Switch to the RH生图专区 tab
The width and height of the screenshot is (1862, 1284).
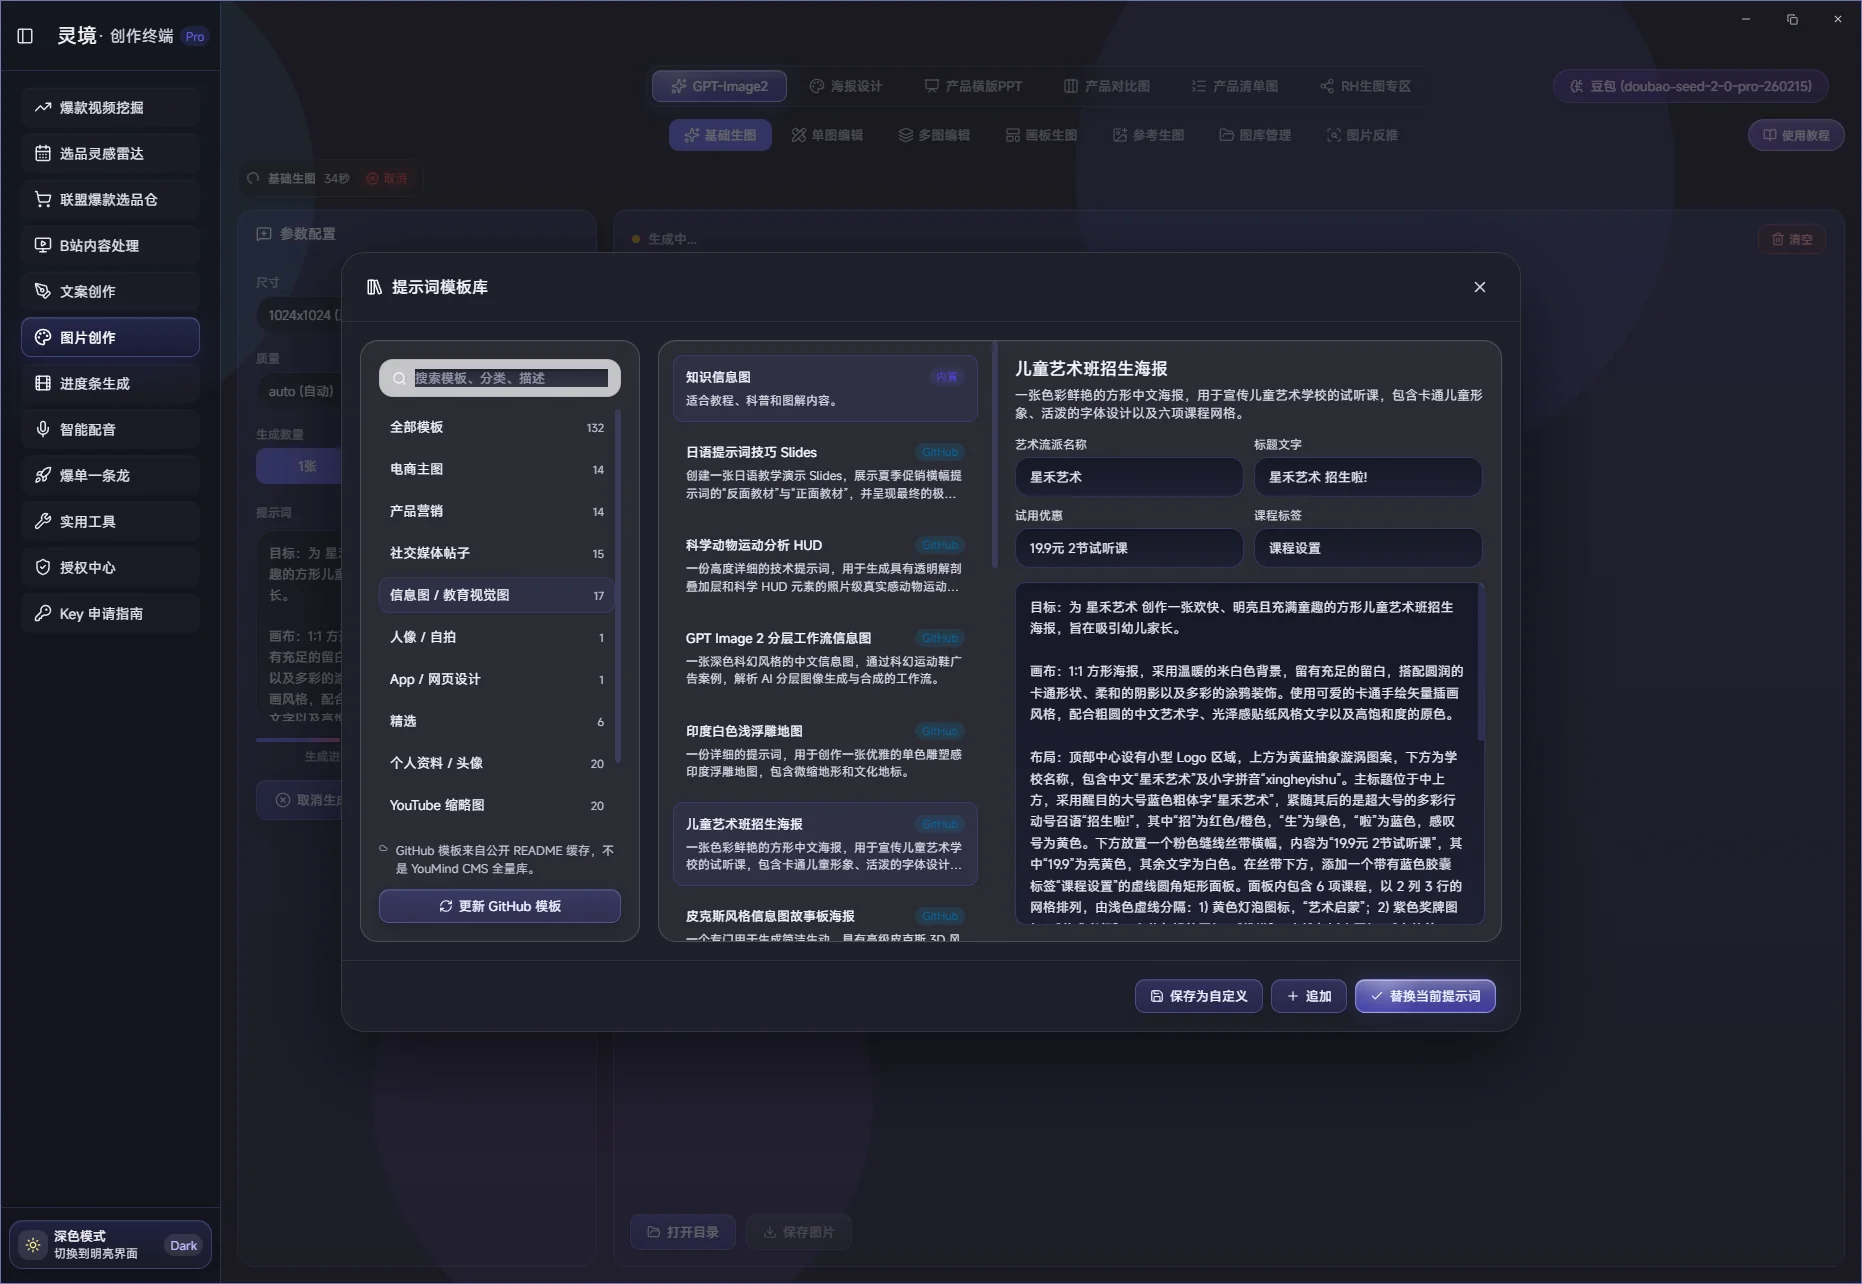[1365, 86]
